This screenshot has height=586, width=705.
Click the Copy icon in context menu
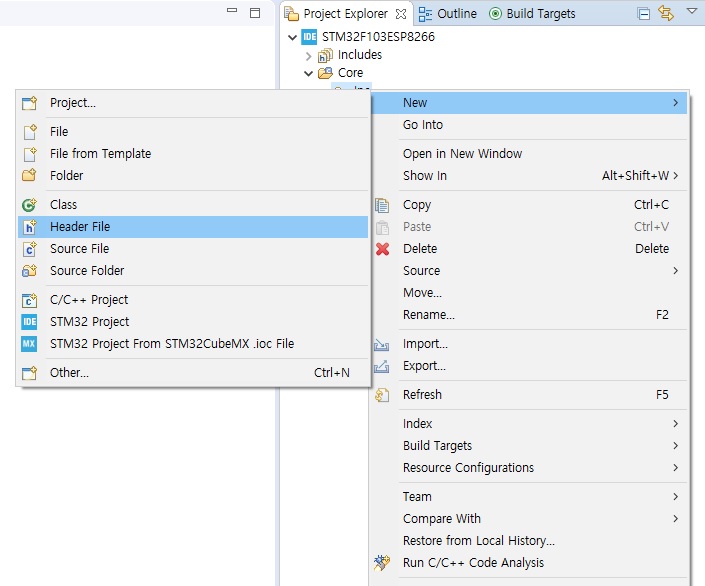pyautogui.click(x=382, y=205)
